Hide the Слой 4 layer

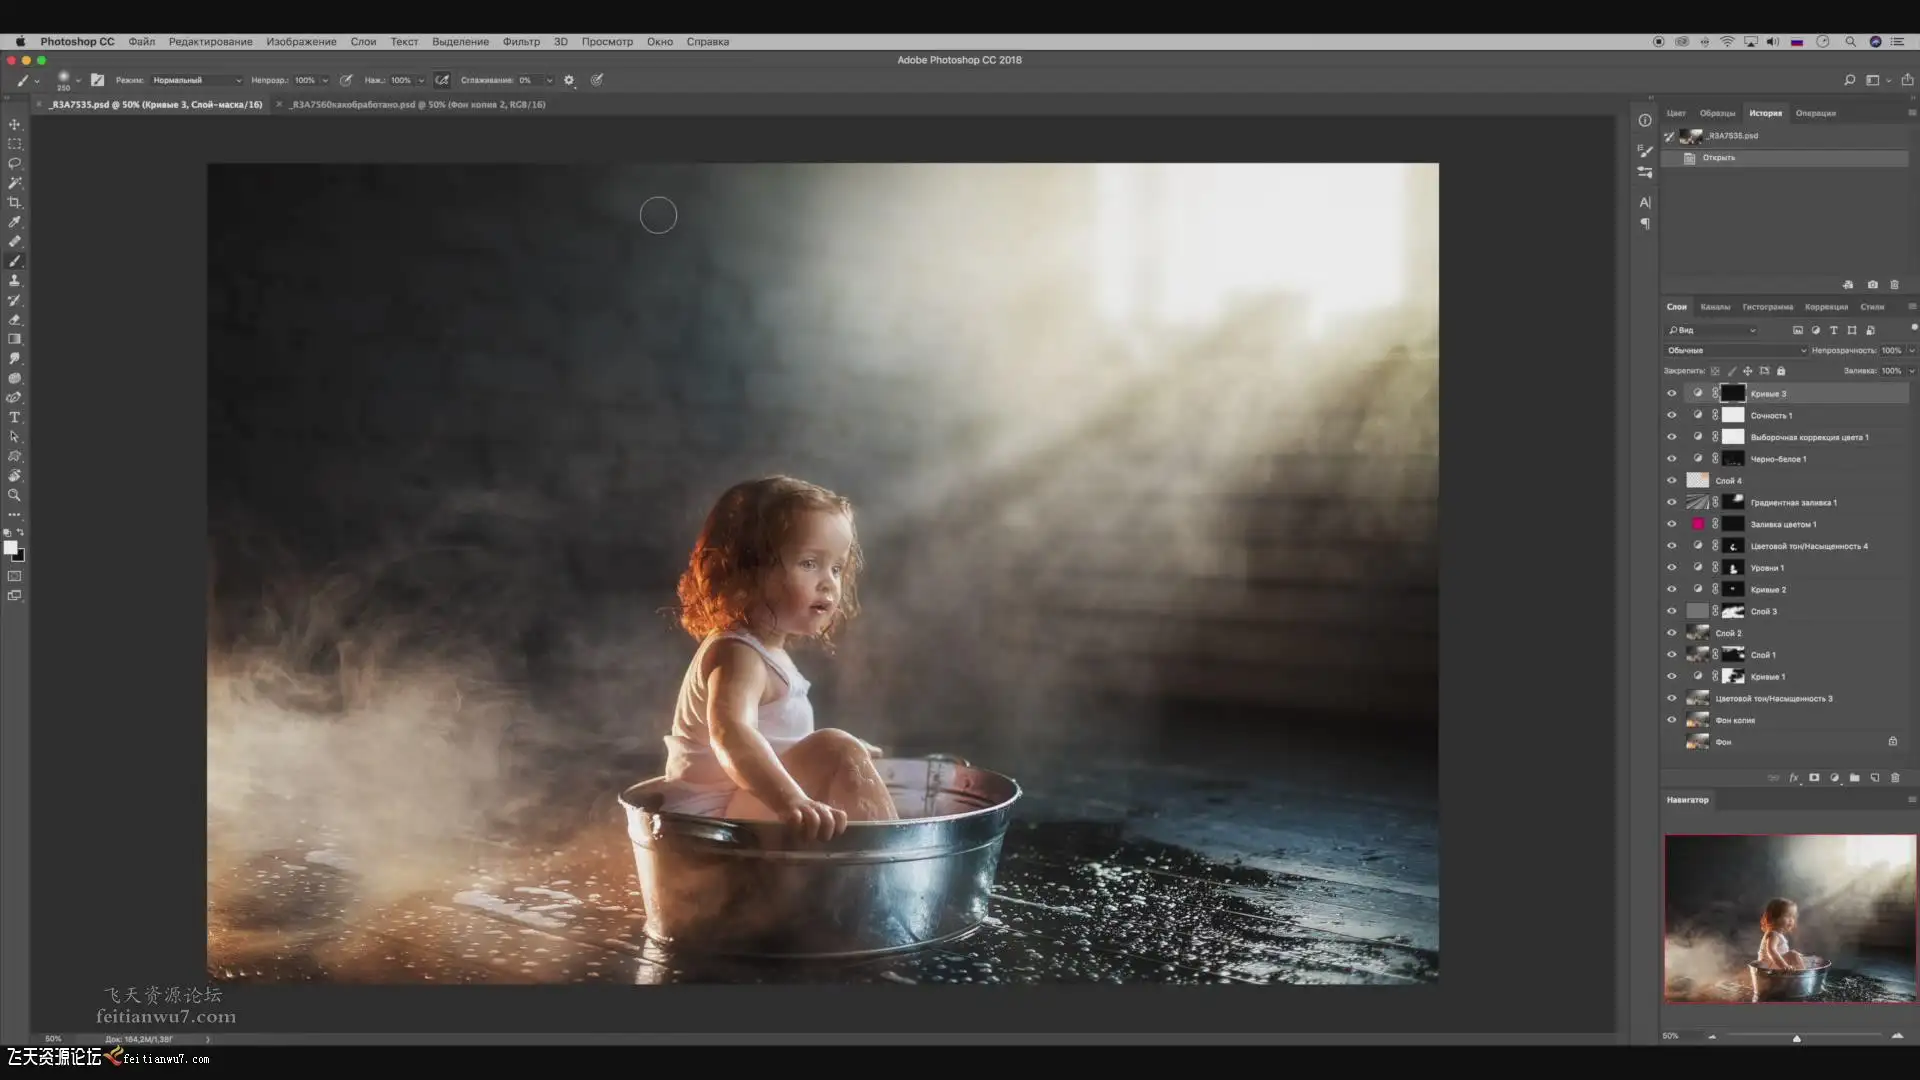[x=1671, y=480]
